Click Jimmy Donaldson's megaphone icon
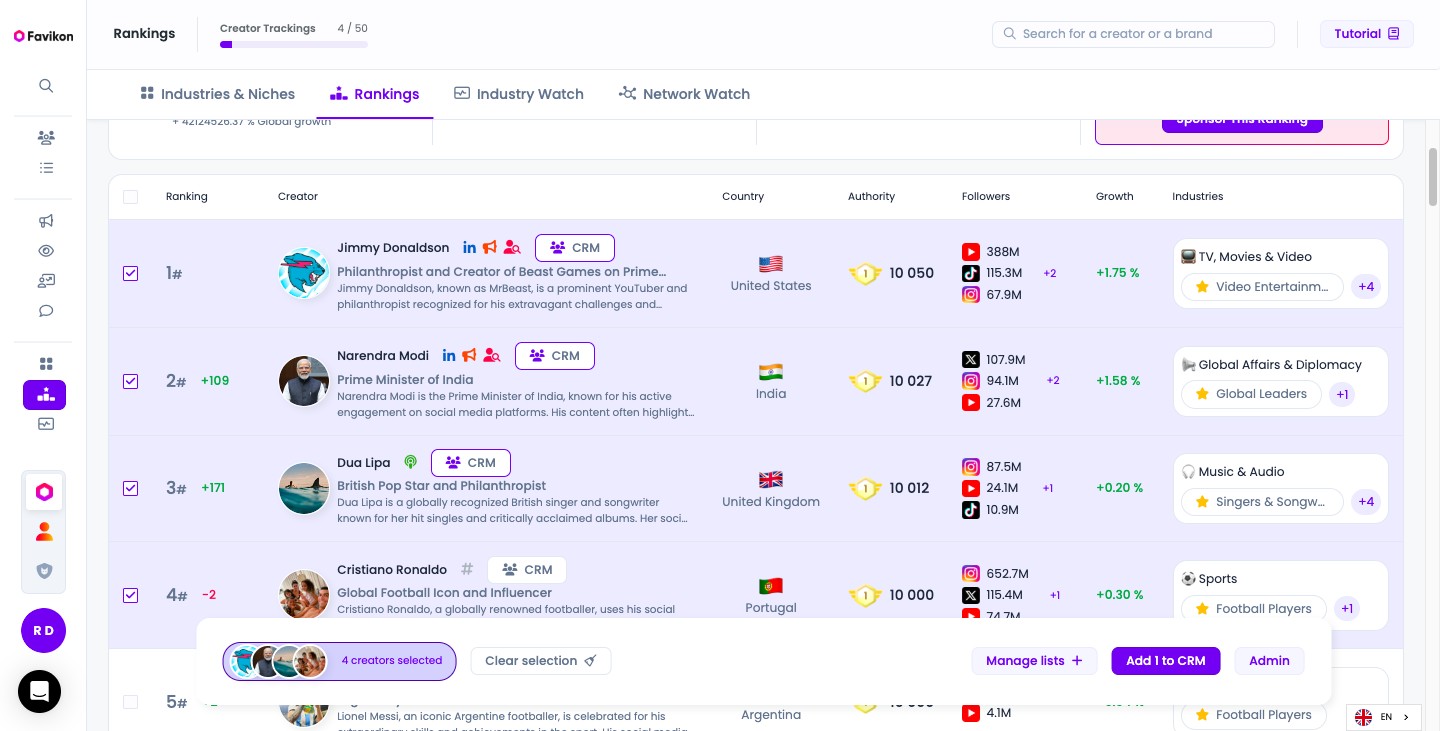 (x=490, y=247)
